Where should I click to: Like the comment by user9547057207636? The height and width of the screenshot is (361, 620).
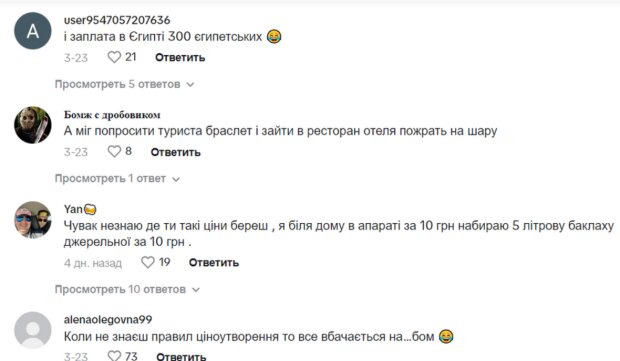tap(114, 57)
